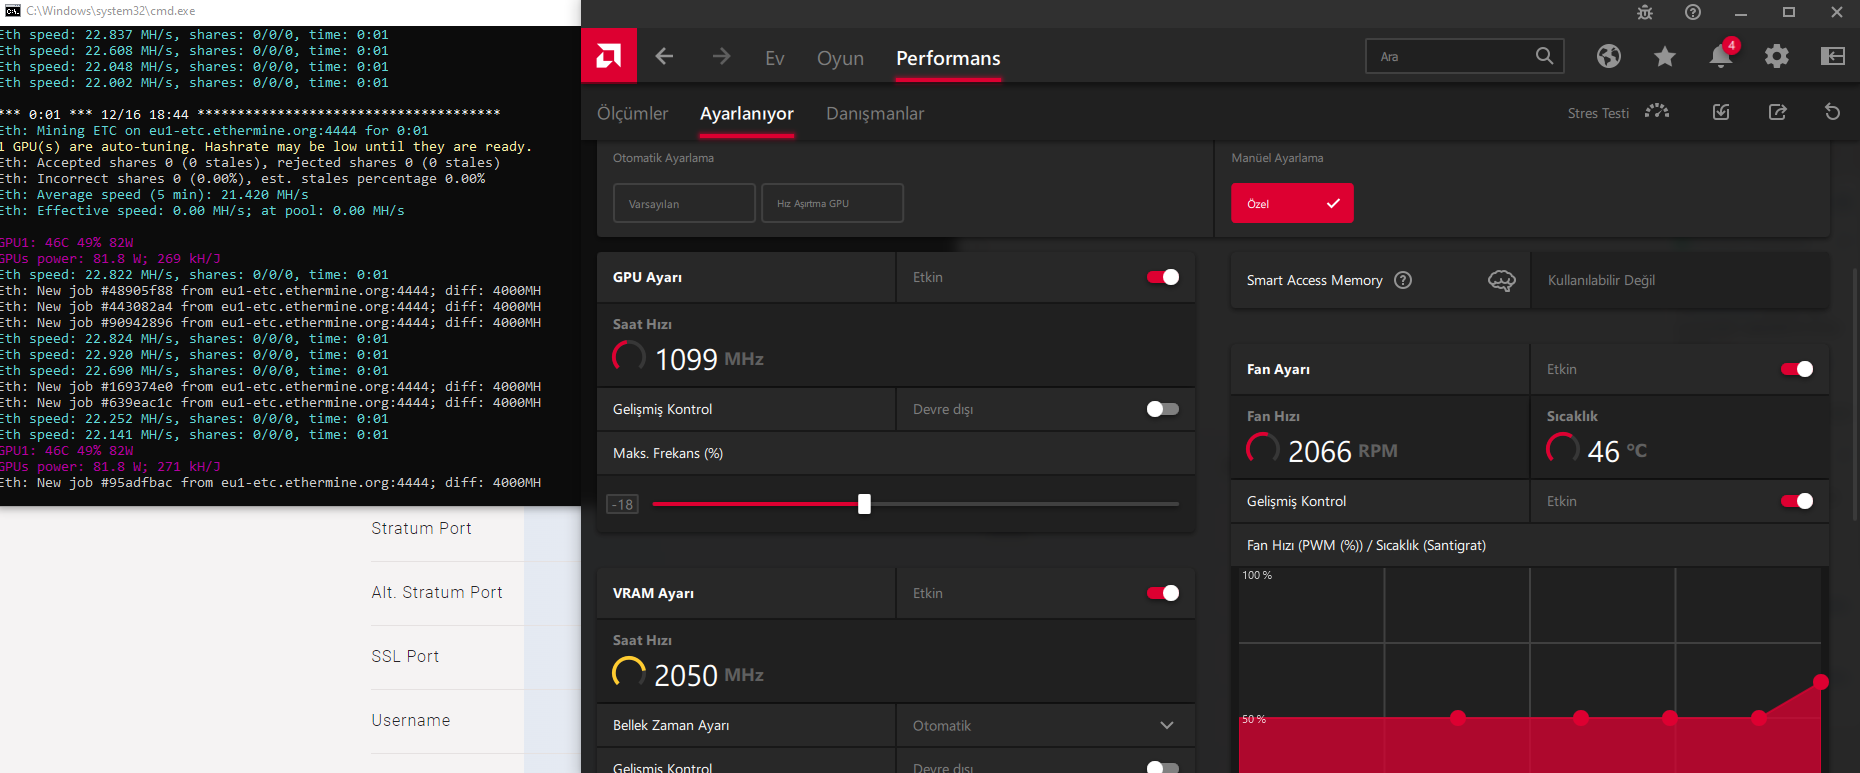Open the Ölçümler sub-tab
Image resolution: width=1860 pixels, height=773 pixels.
632,114
